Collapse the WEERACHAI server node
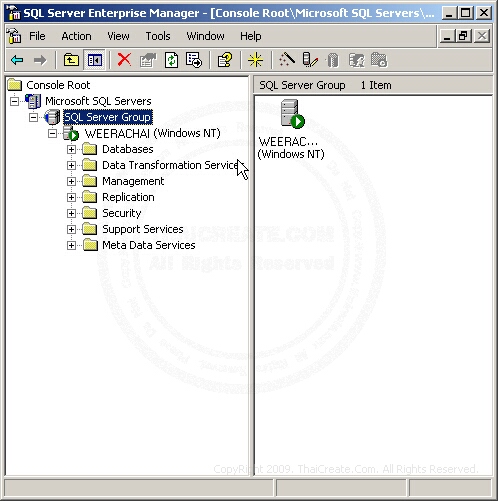 click(52, 133)
